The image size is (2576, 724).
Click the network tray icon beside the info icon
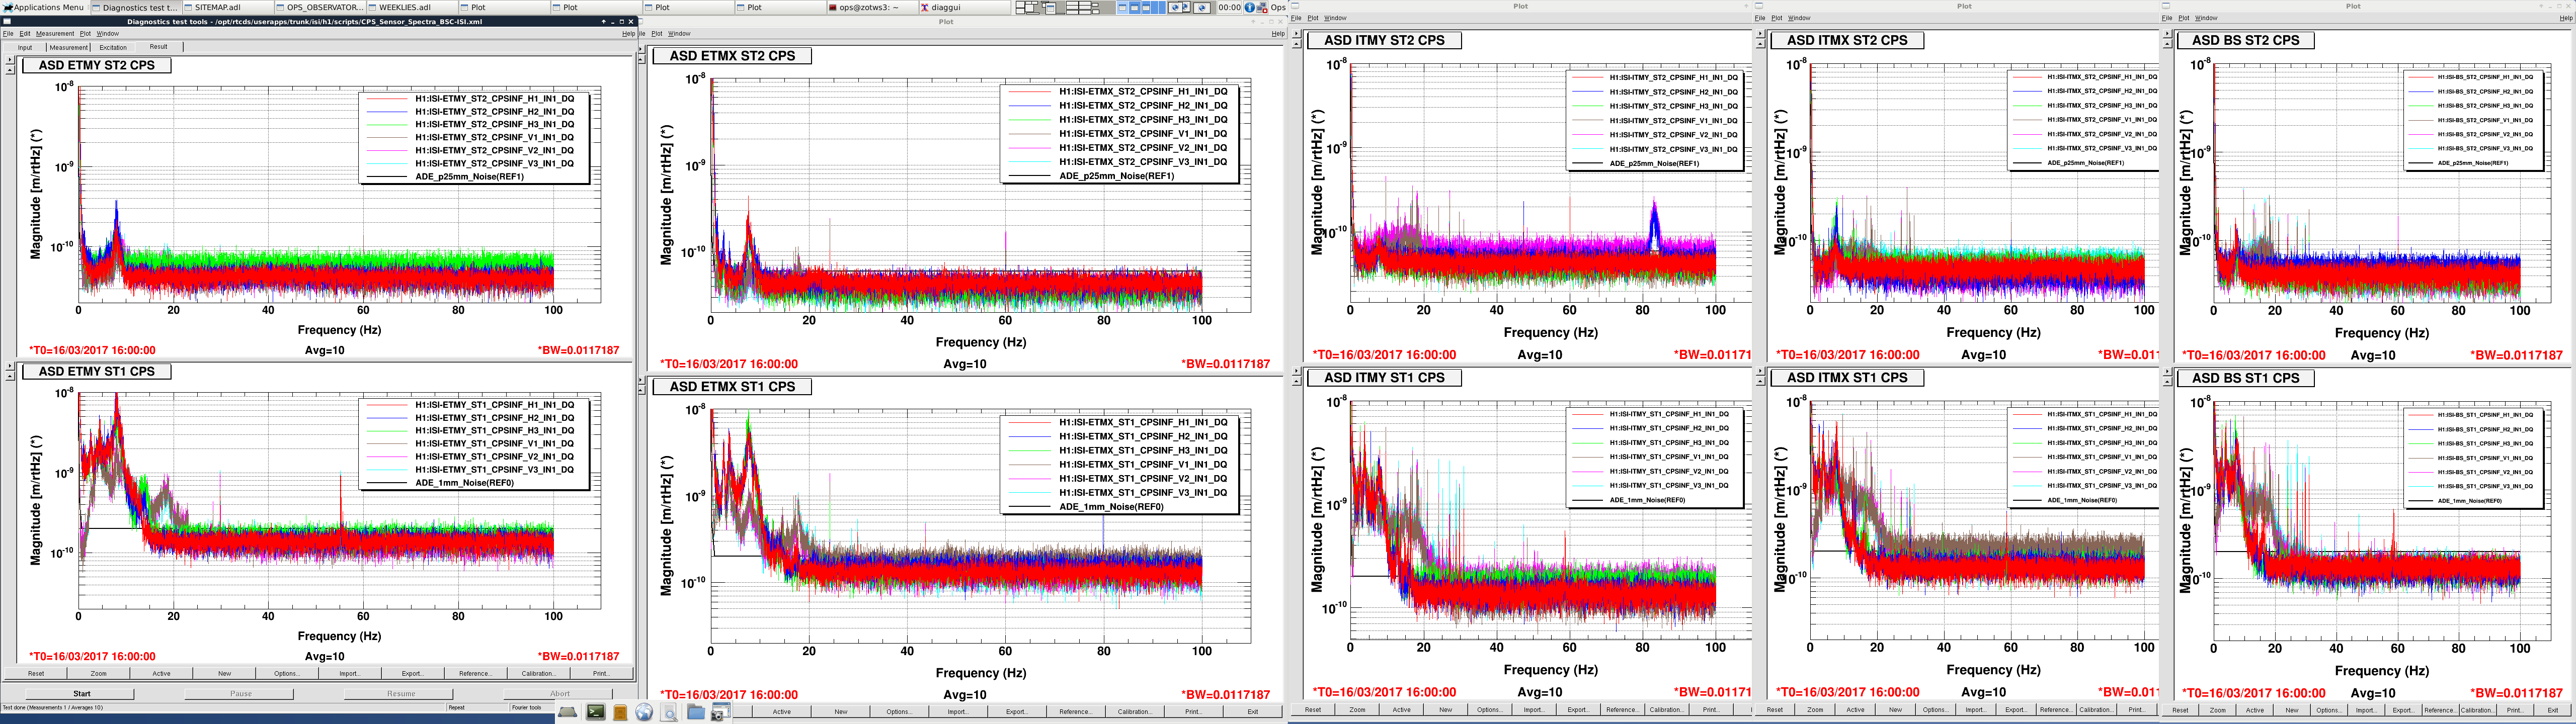pyautogui.click(x=1262, y=7)
